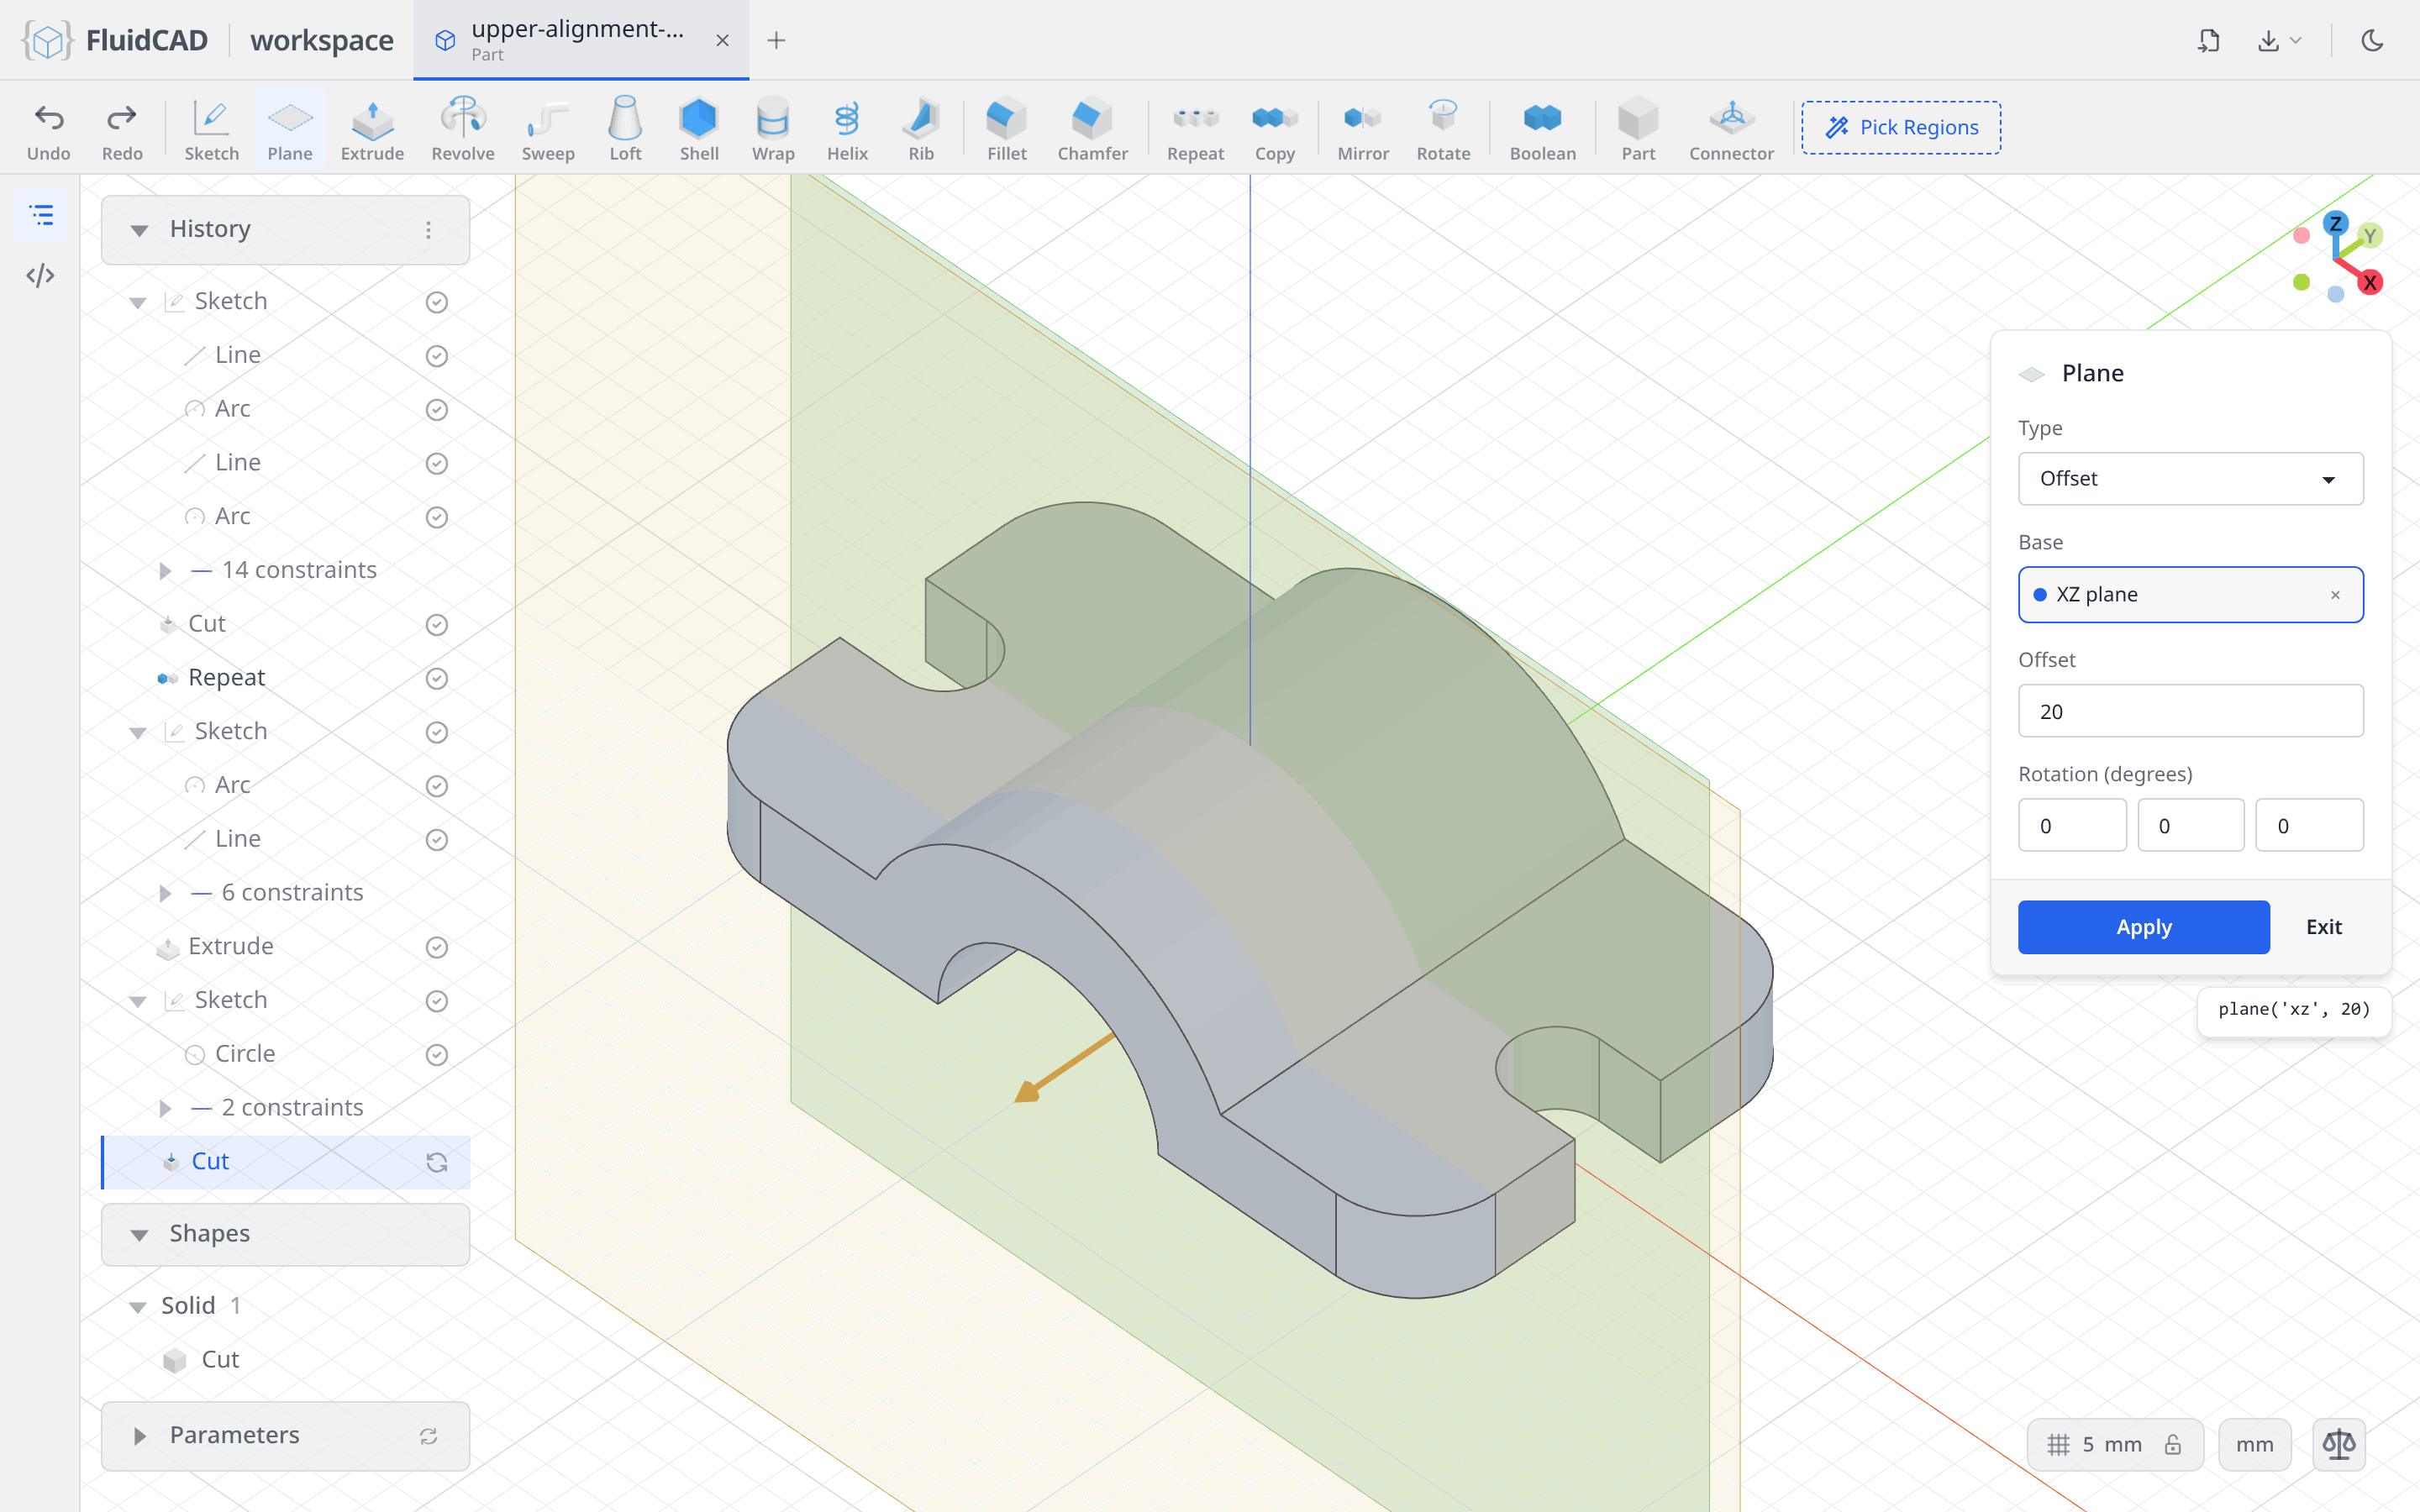Toggle dark mode moon icon
The width and height of the screenshot is (2420, 1512).
click(2372, 40)
